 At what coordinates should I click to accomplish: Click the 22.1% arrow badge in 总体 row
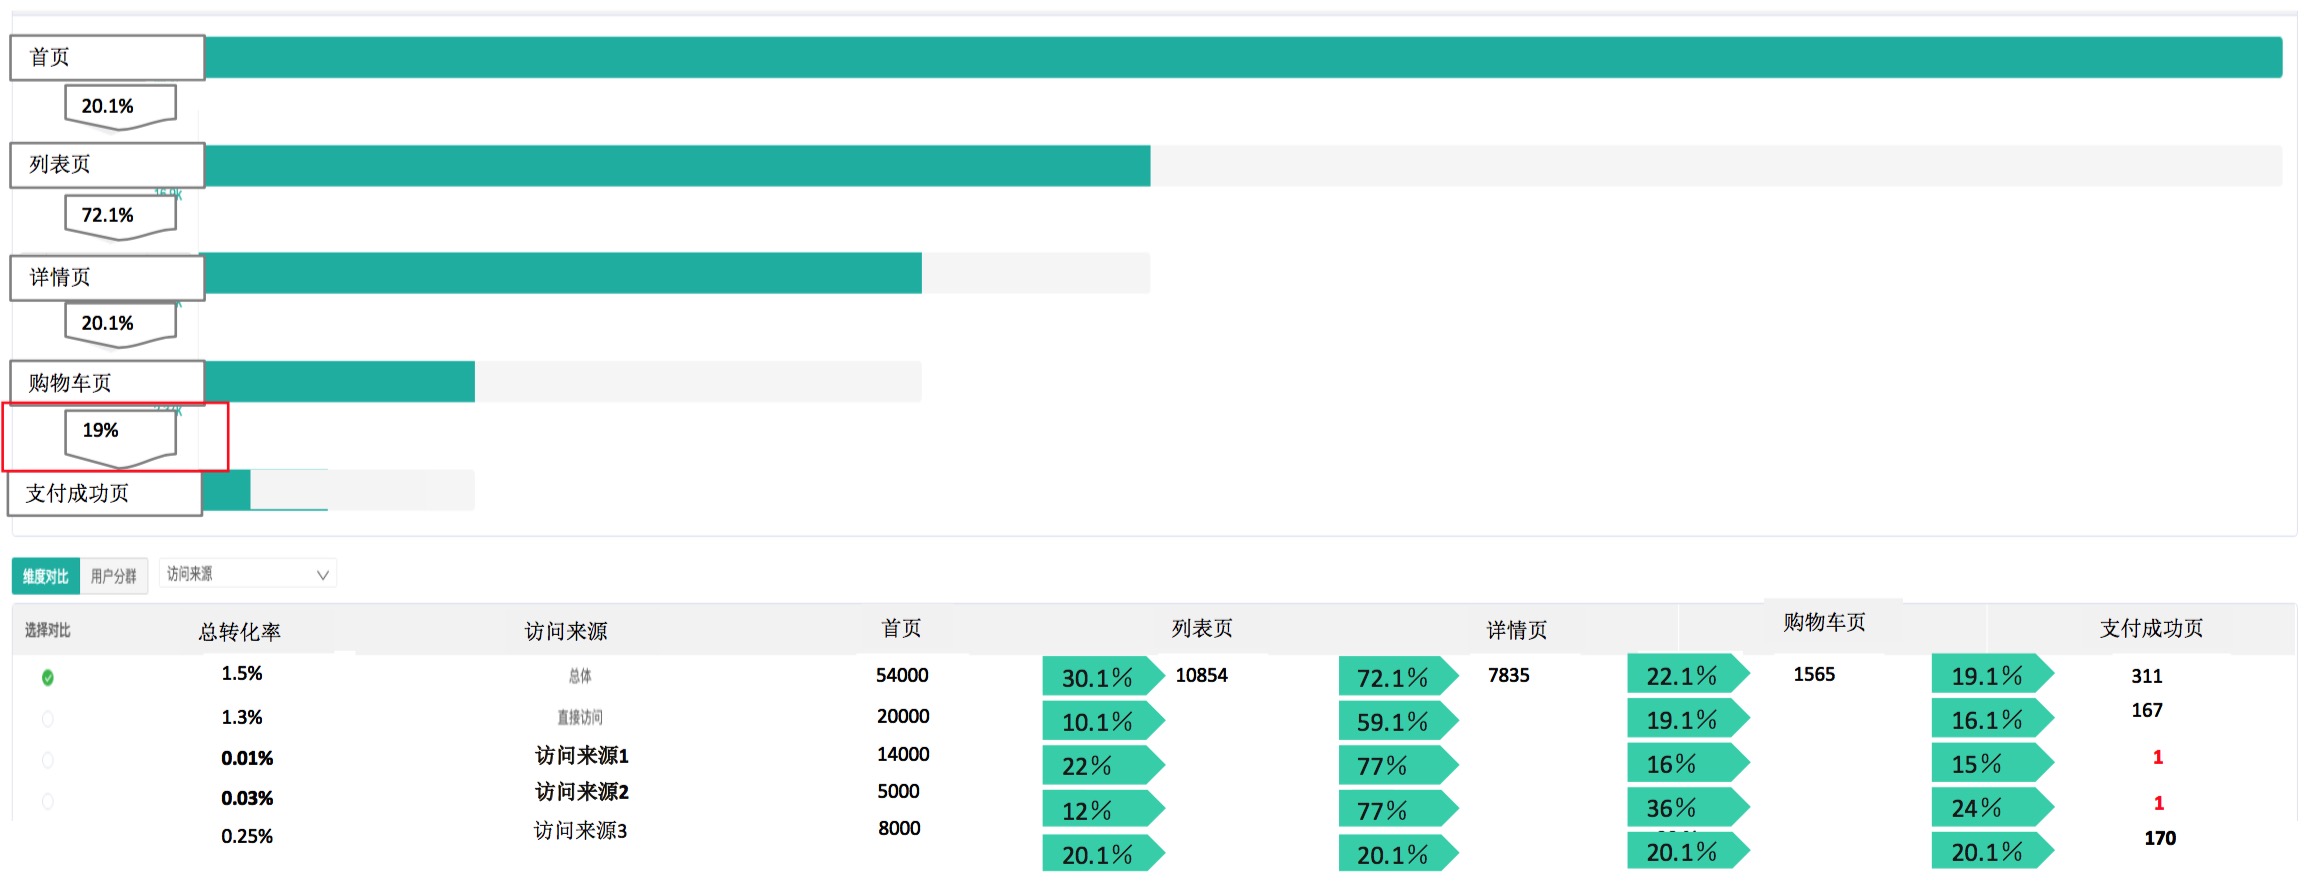pos(1688,675)
